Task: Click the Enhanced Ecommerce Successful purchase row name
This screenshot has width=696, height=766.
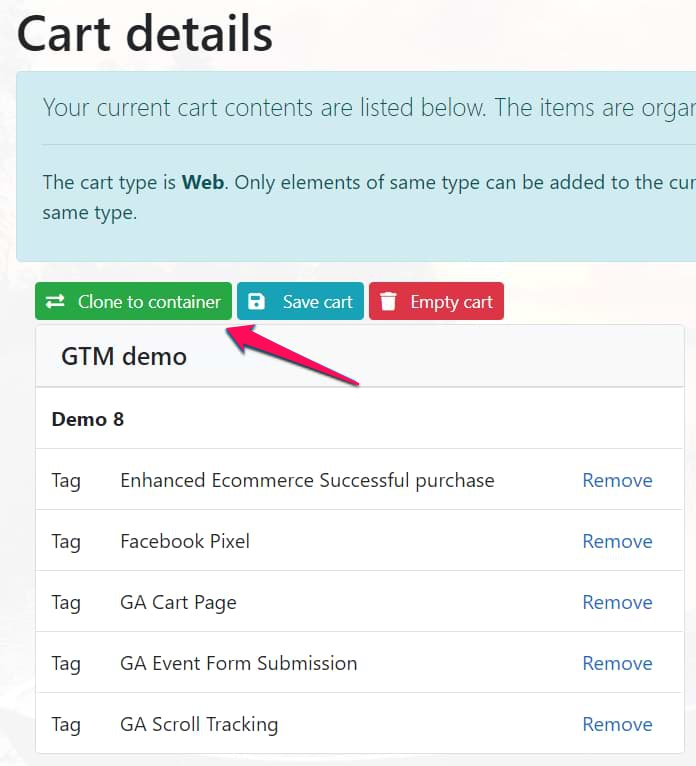Action: coord(307,480)
